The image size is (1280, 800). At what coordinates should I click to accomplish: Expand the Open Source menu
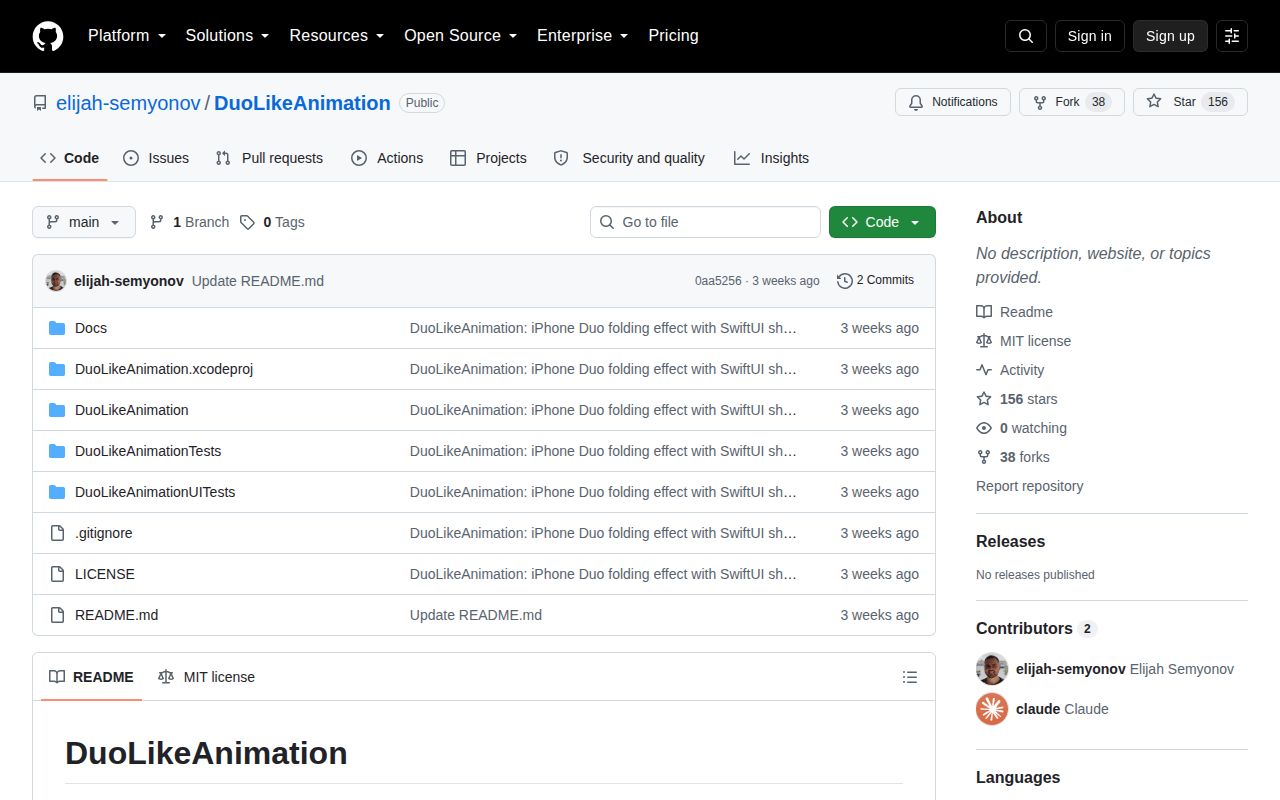(x=460, y=36)
